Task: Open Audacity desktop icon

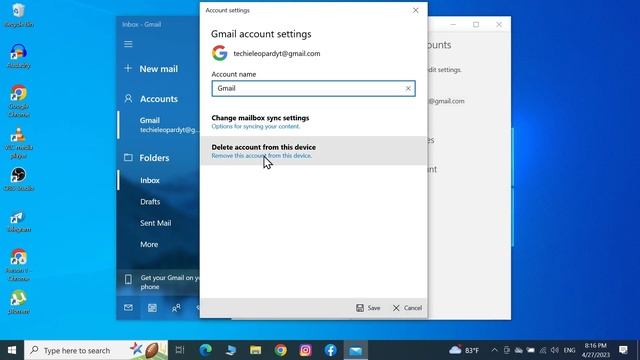Action: pos(18,56)
